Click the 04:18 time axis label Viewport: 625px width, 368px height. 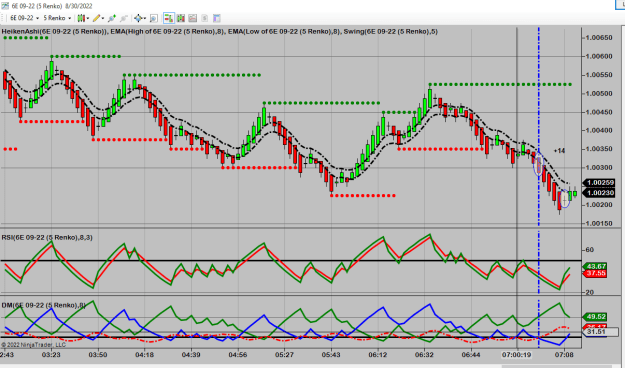click(144, 354)
